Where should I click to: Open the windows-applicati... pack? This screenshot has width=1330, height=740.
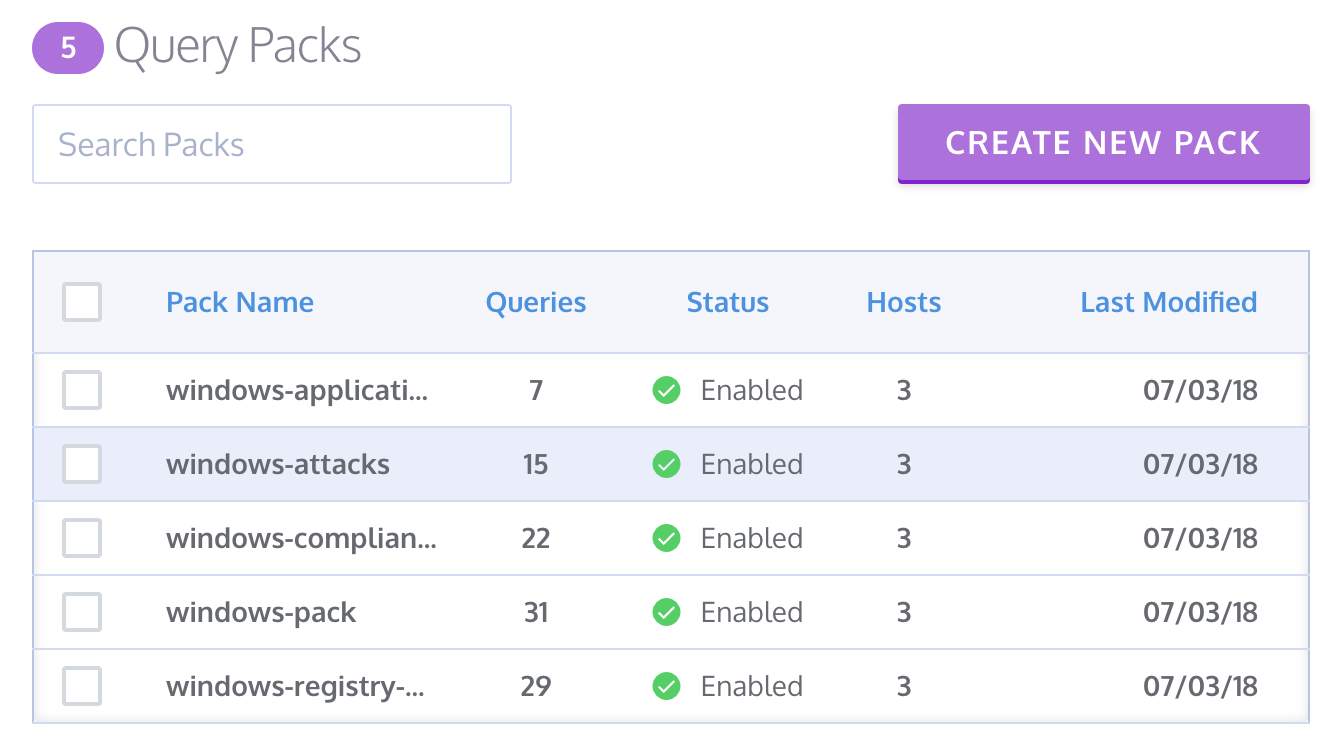297,390
